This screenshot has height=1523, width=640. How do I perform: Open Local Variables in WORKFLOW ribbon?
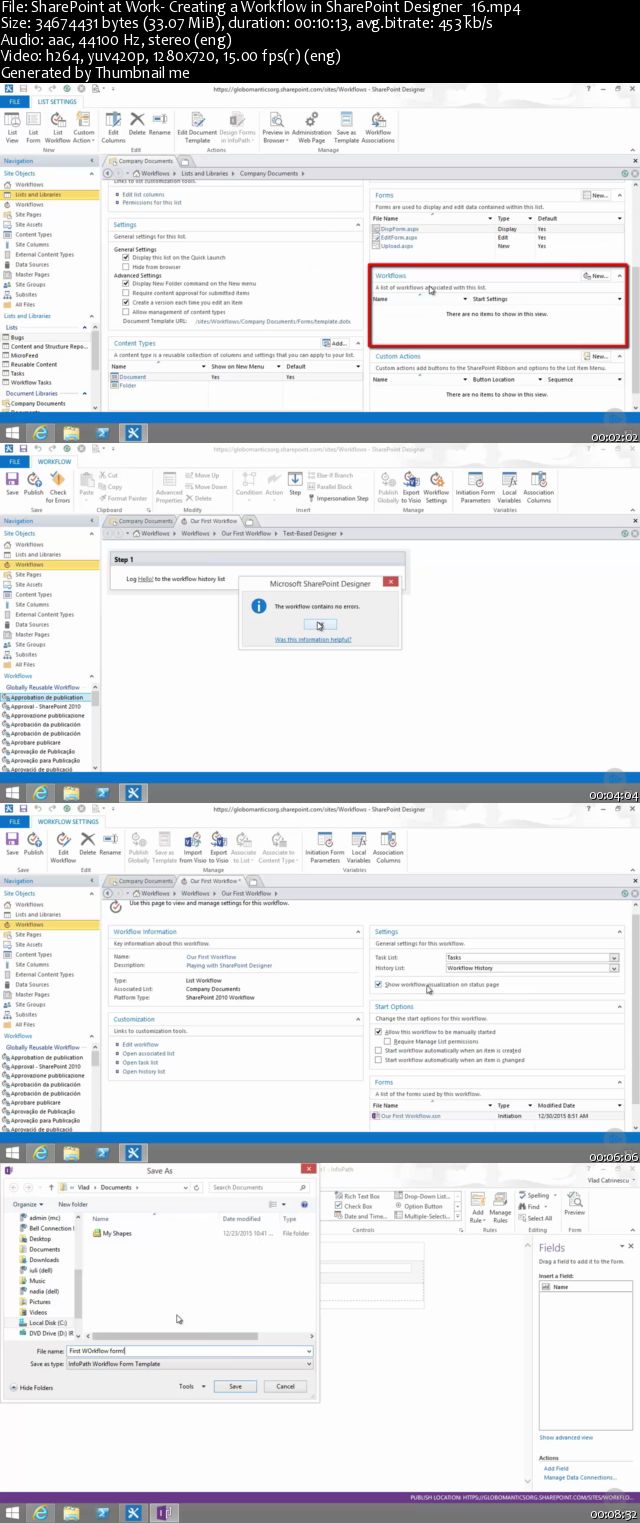click(509, 487)
